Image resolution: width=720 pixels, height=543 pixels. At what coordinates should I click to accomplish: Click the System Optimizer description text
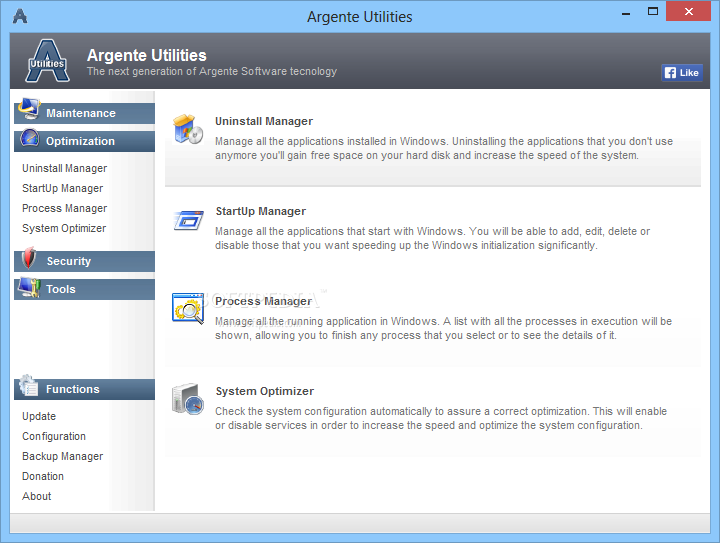(441, 418)
